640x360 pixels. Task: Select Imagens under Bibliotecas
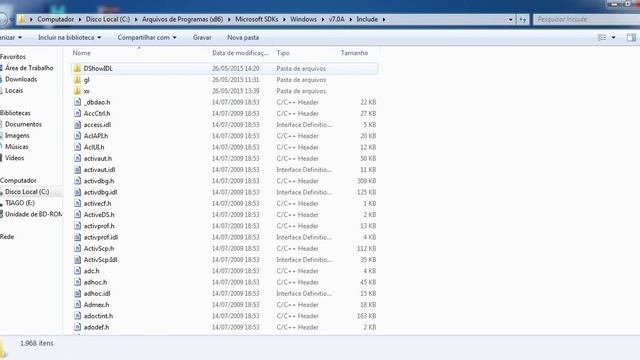pyautogui.click(x=17, y=136)
